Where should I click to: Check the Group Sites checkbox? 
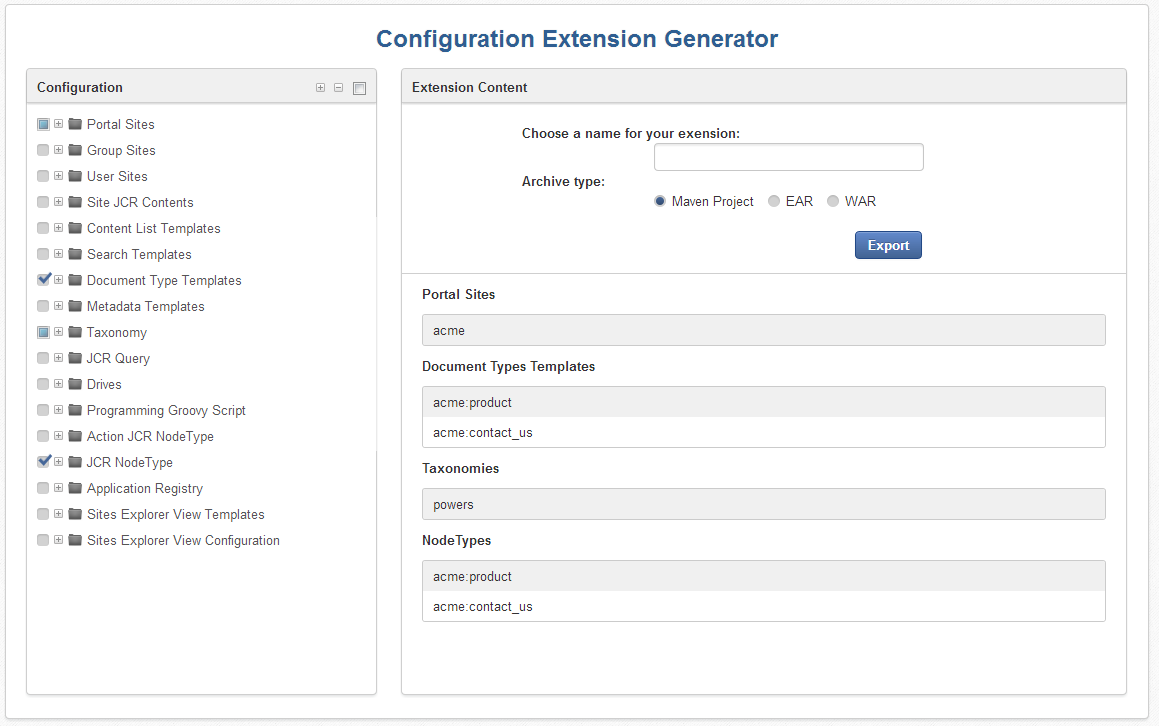tap(44, 150)
